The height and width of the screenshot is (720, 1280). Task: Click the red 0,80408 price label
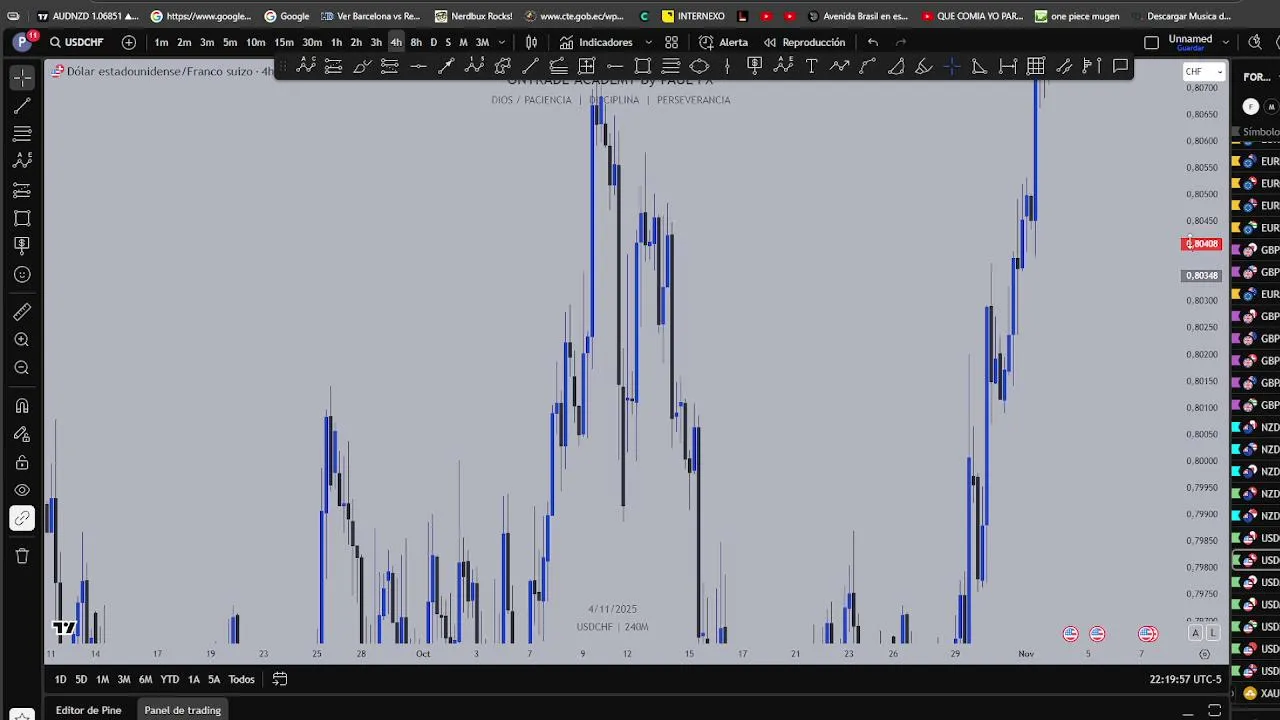[x=1201, y=244]
